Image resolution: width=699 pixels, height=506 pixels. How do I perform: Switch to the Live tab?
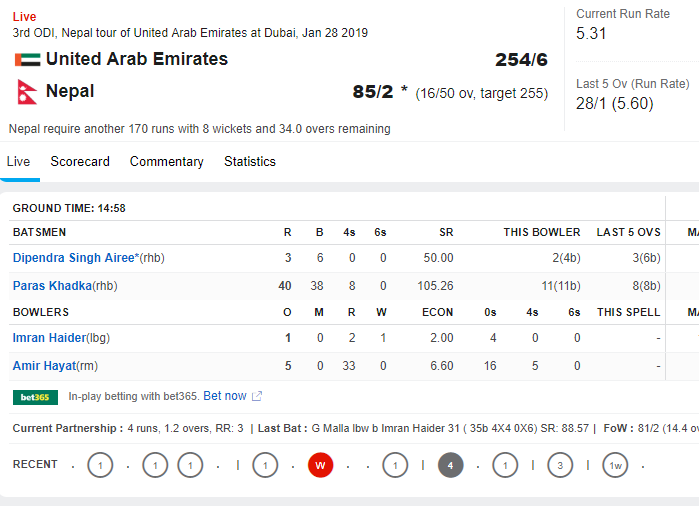pos(19,162)
